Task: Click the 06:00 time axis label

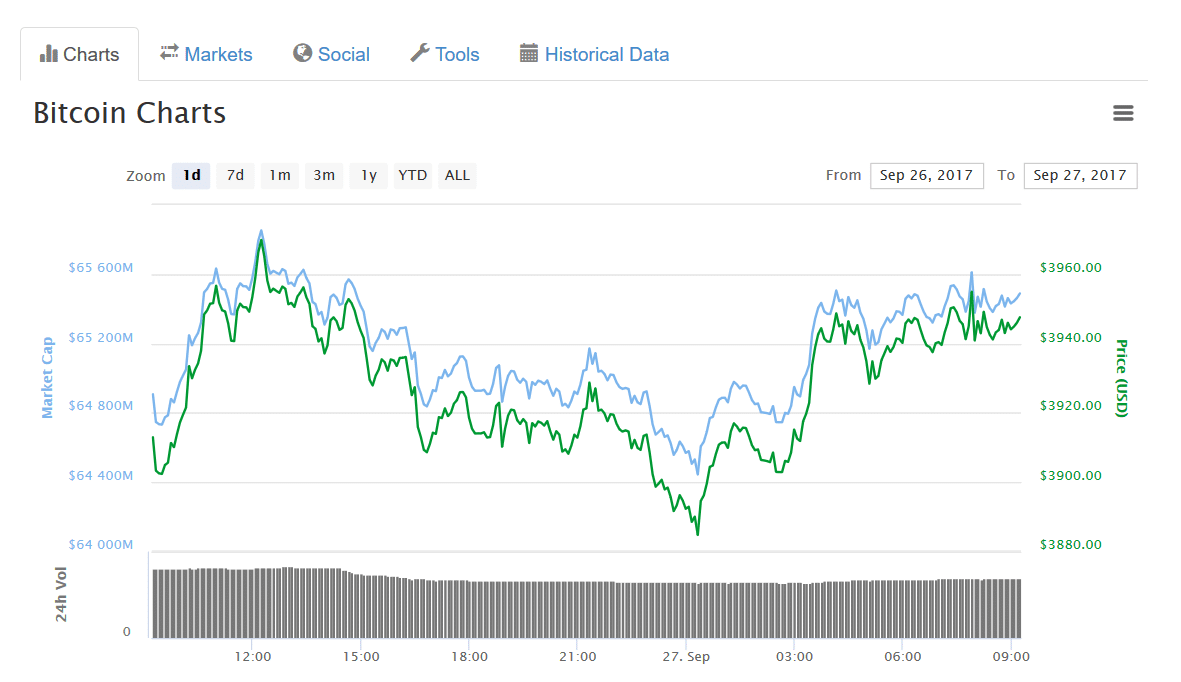Action: coord(902,656)
